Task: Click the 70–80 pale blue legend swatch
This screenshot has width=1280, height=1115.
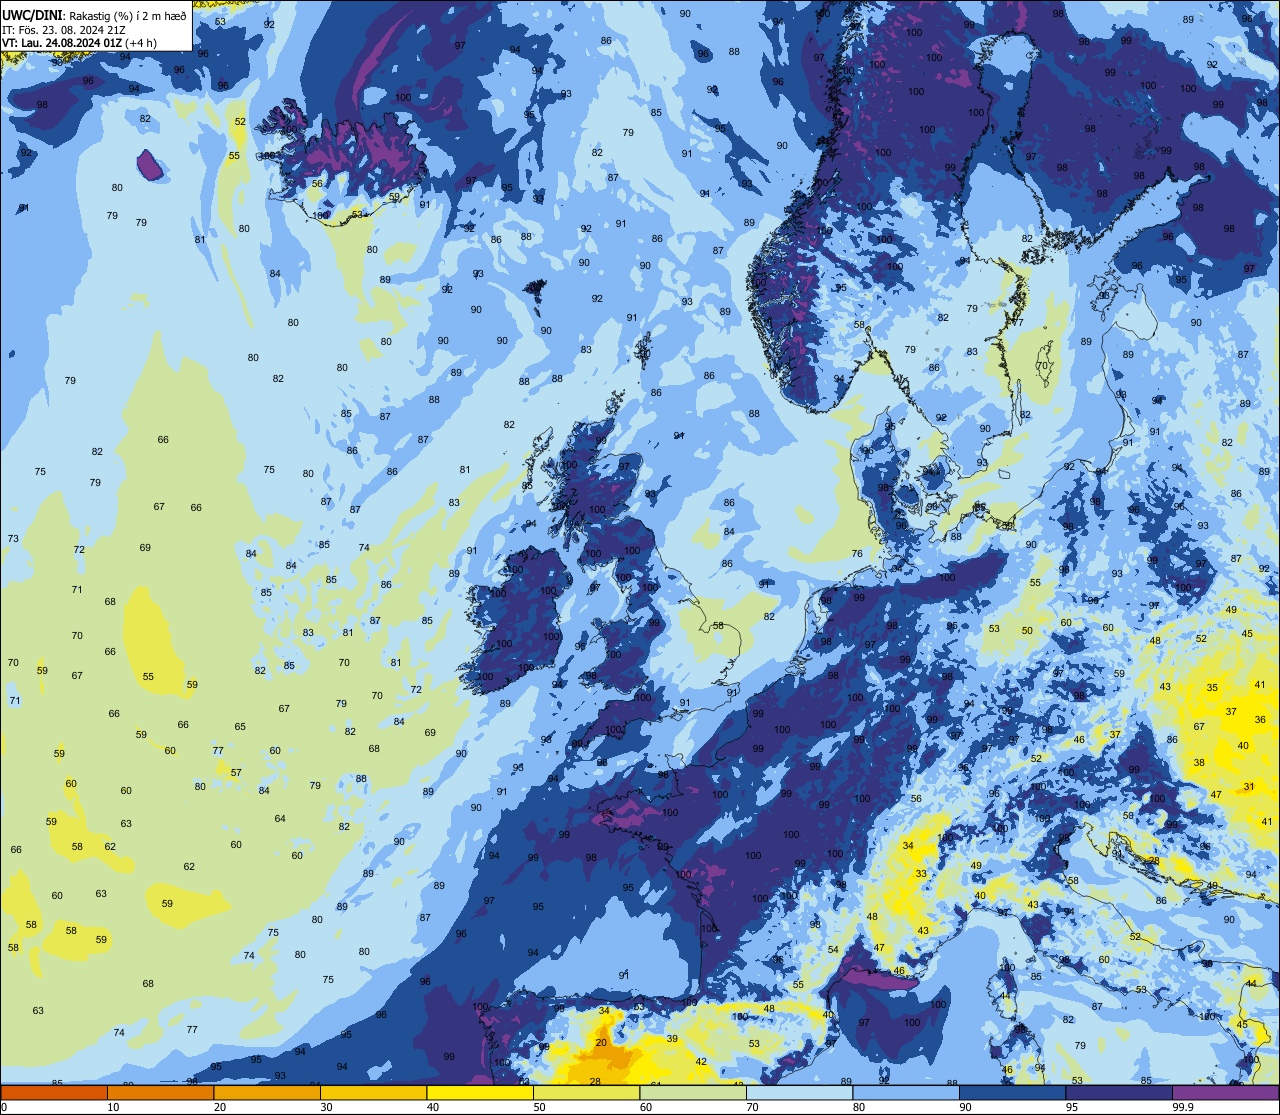Action: (x=799, y=1092)
